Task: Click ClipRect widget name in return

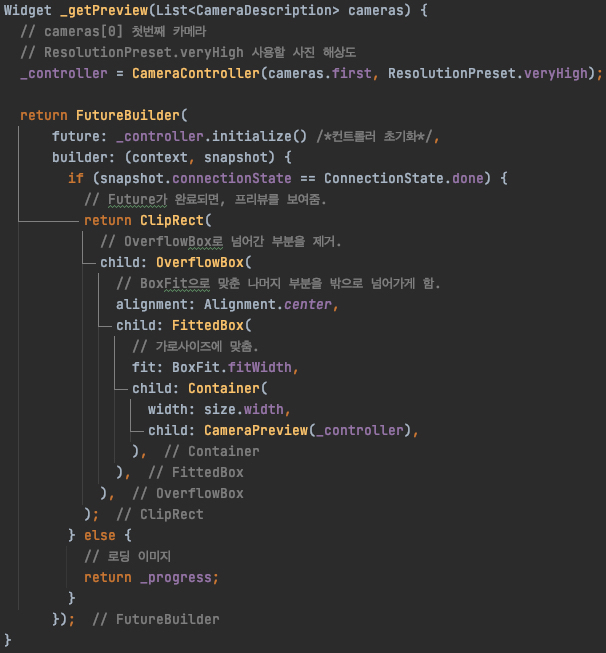Action: [172, 220]
